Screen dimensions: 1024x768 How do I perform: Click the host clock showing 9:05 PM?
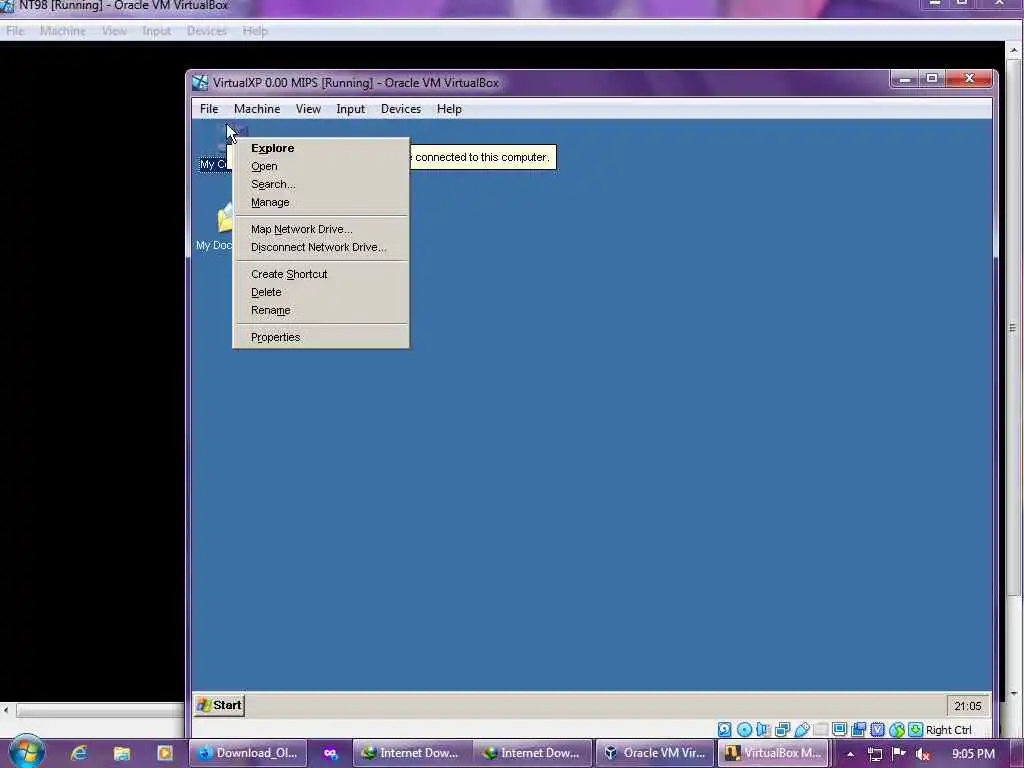(x=974, y=754)
